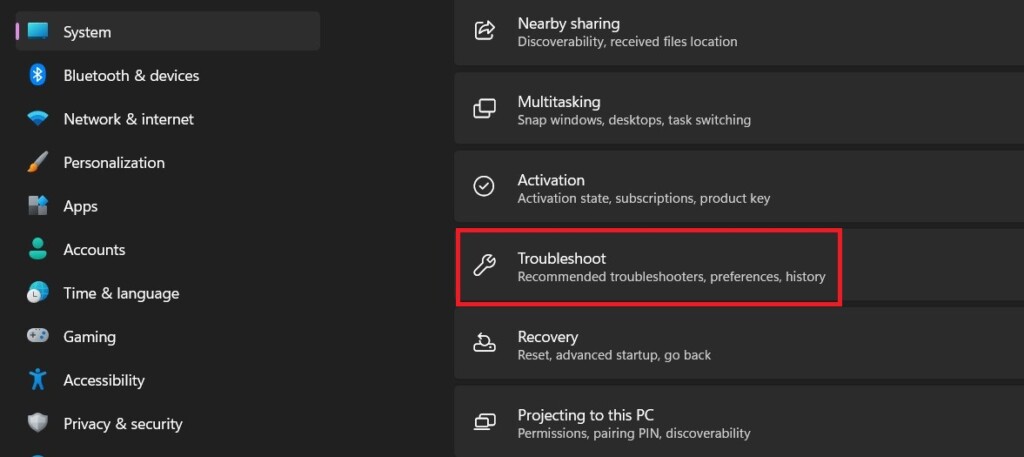Select Personalization in the sidebar
Image resolution: width=1024 pixels, height=457 pixels.
pos(114,162)
